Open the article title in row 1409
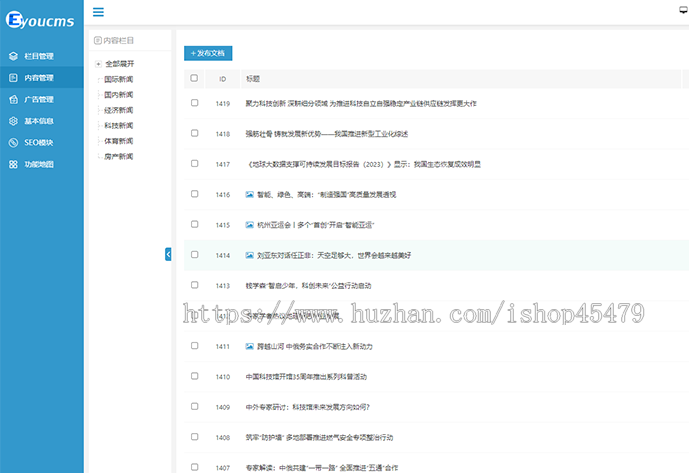Image resolution: width=689 pixels, height=473 pixels. pyautogui.click(x=308, y=407)
